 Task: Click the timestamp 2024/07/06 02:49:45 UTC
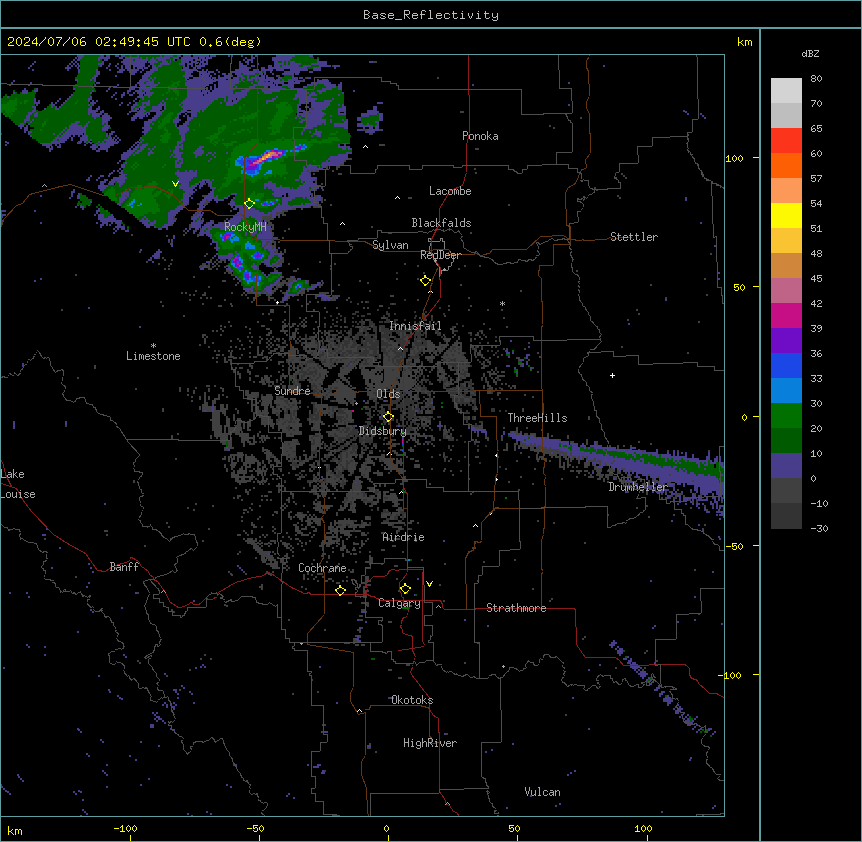(98, 42)
